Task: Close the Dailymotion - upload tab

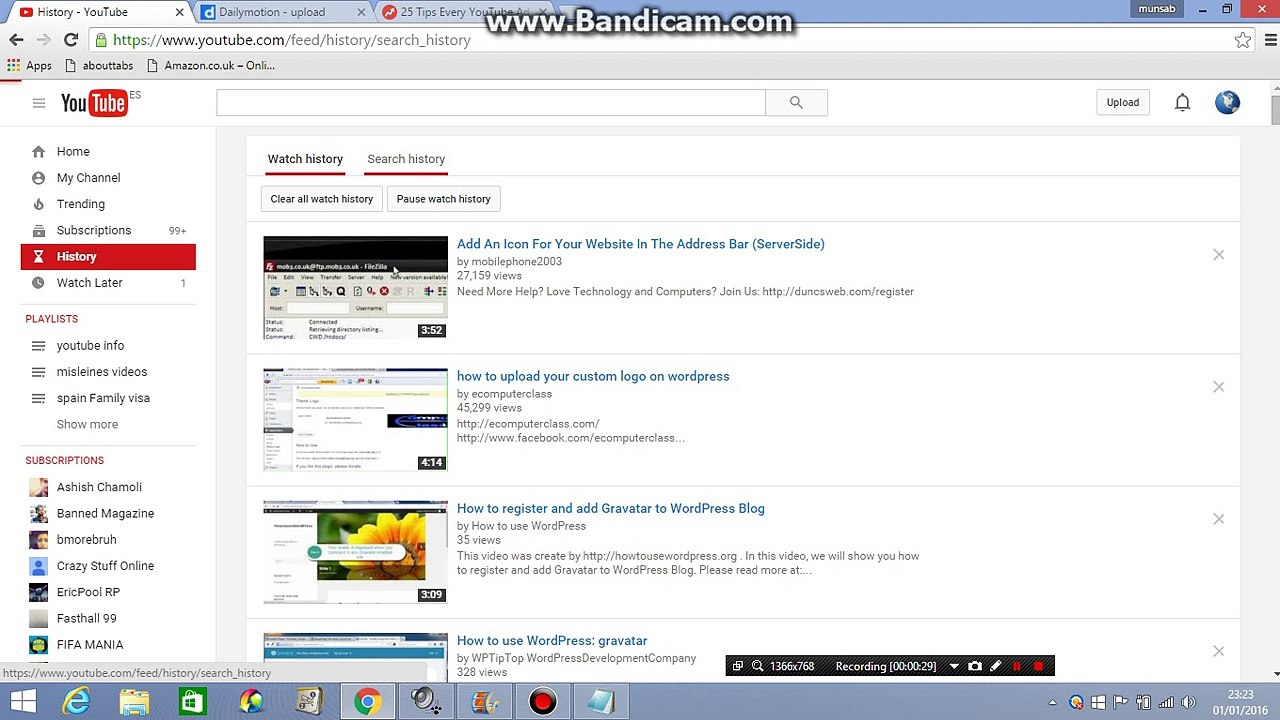Action: pos(361,12)
